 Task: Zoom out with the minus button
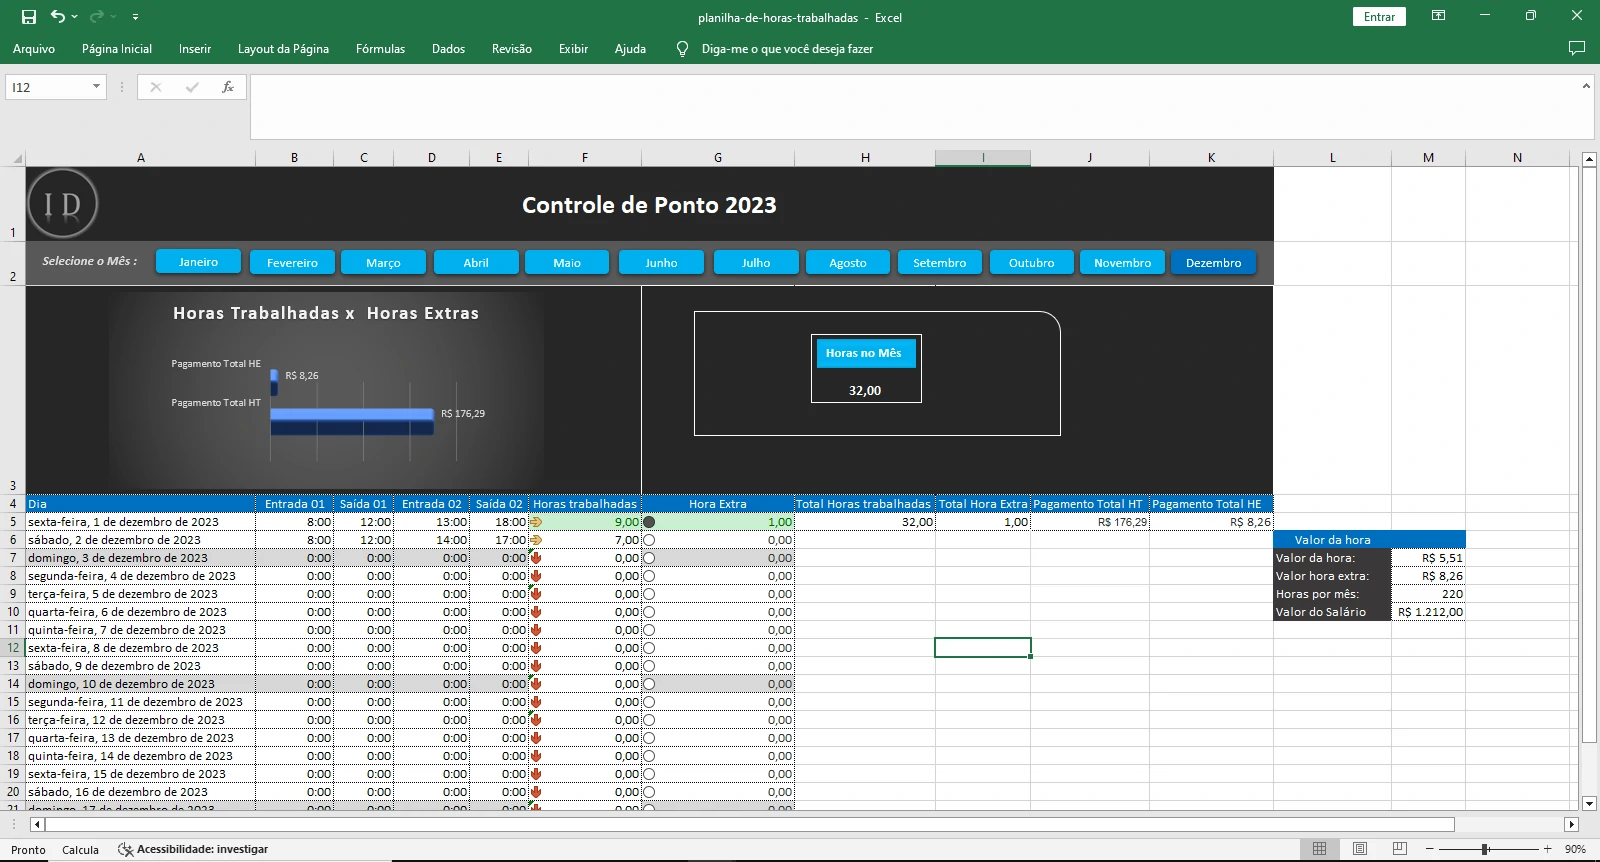pos(1431,849)
